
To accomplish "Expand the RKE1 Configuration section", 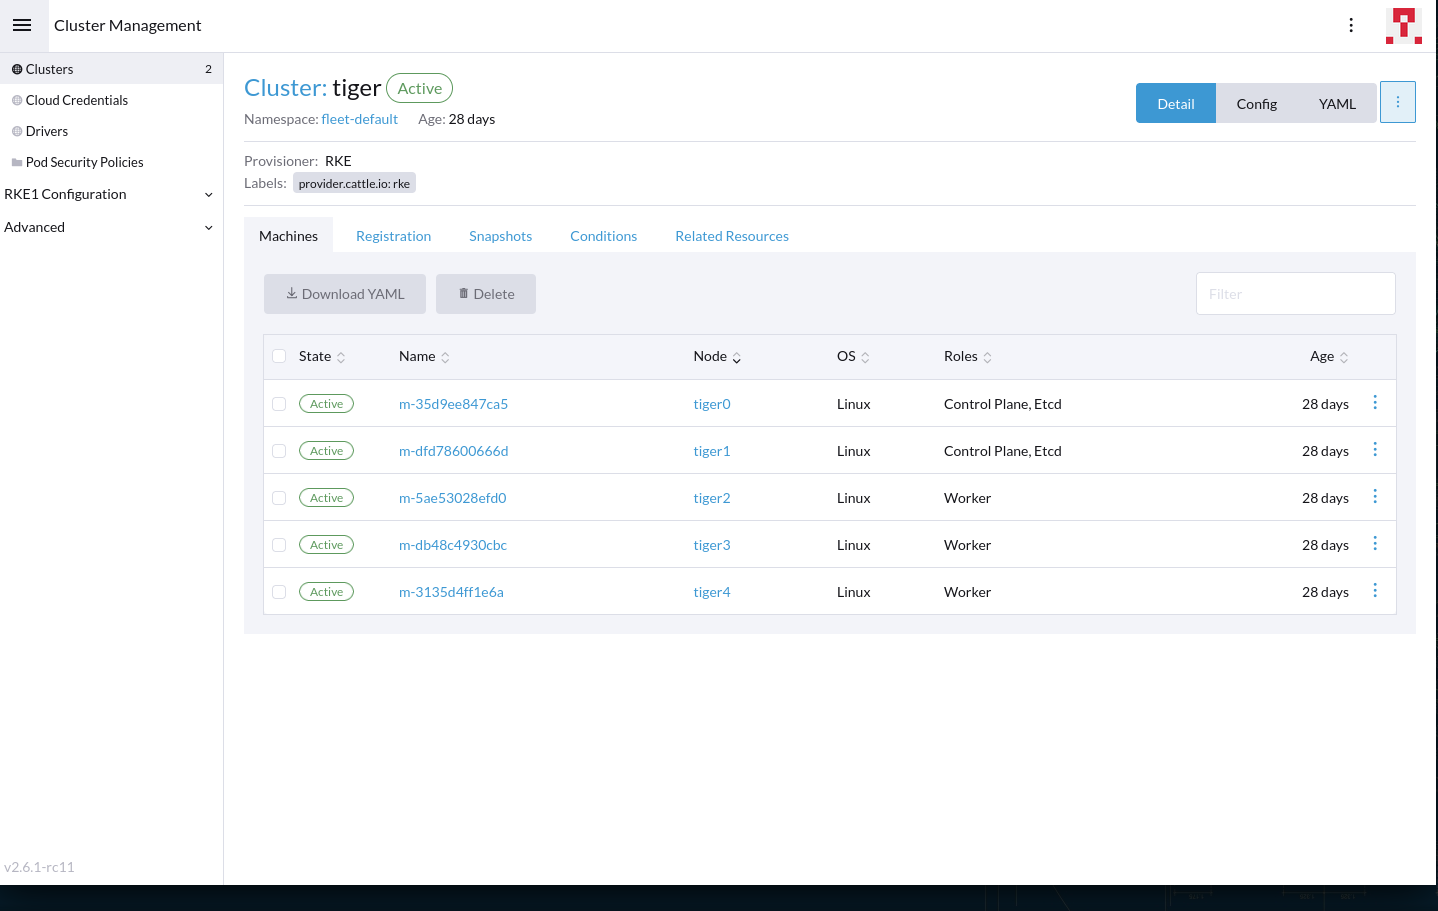I will pyautogui.click(x=111, y=194).
